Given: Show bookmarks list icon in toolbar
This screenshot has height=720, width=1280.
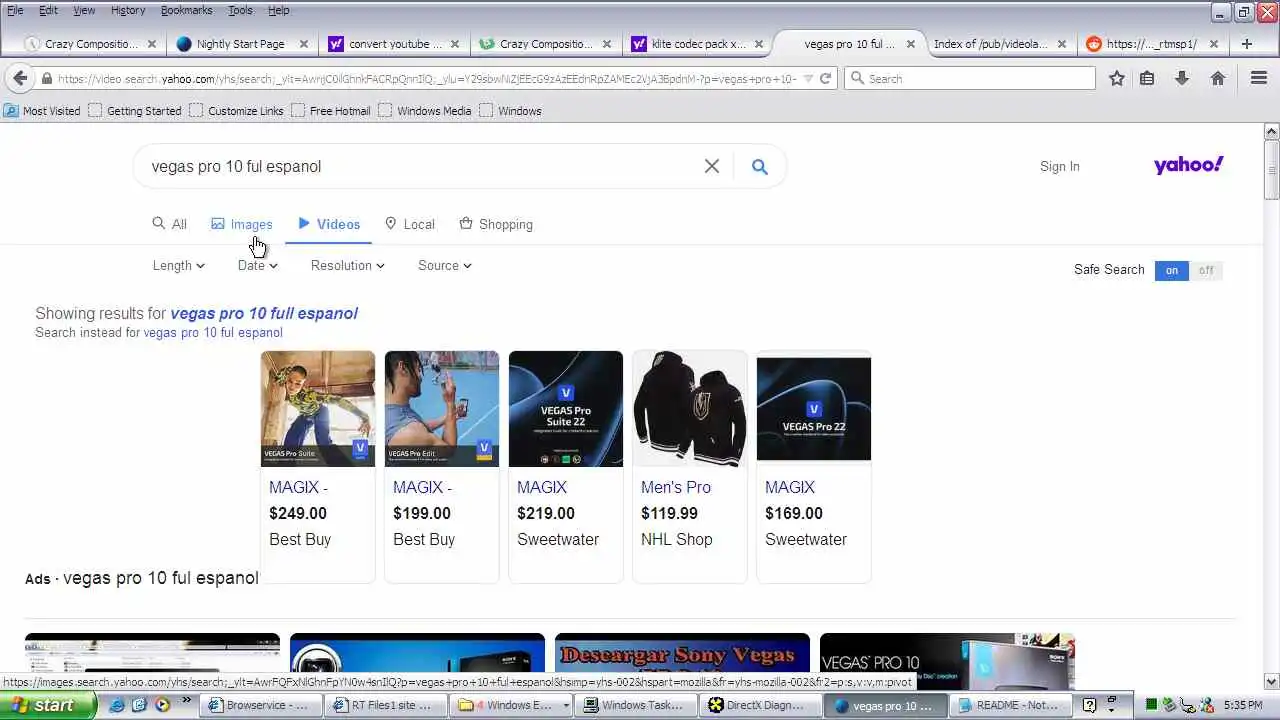Looking at the screenshot, I should (x=1147, y=78).
